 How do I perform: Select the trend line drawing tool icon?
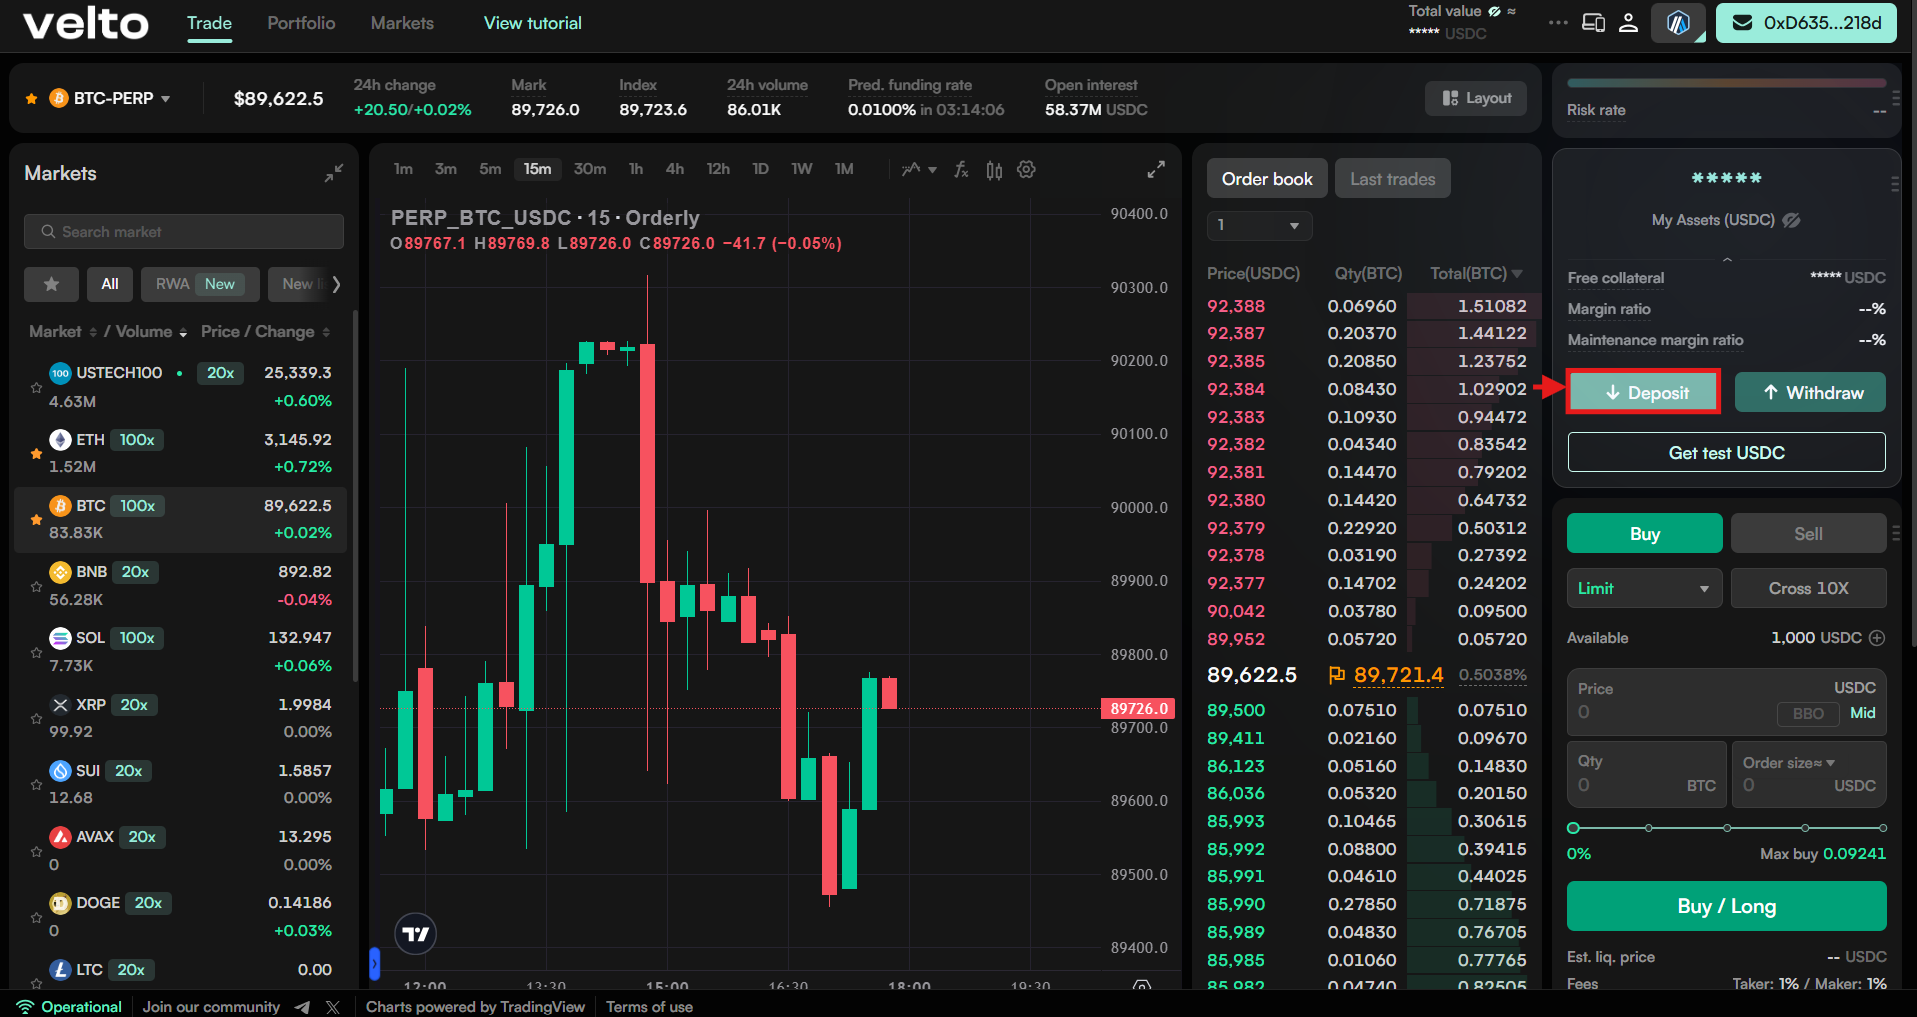(x=911, y=169)
